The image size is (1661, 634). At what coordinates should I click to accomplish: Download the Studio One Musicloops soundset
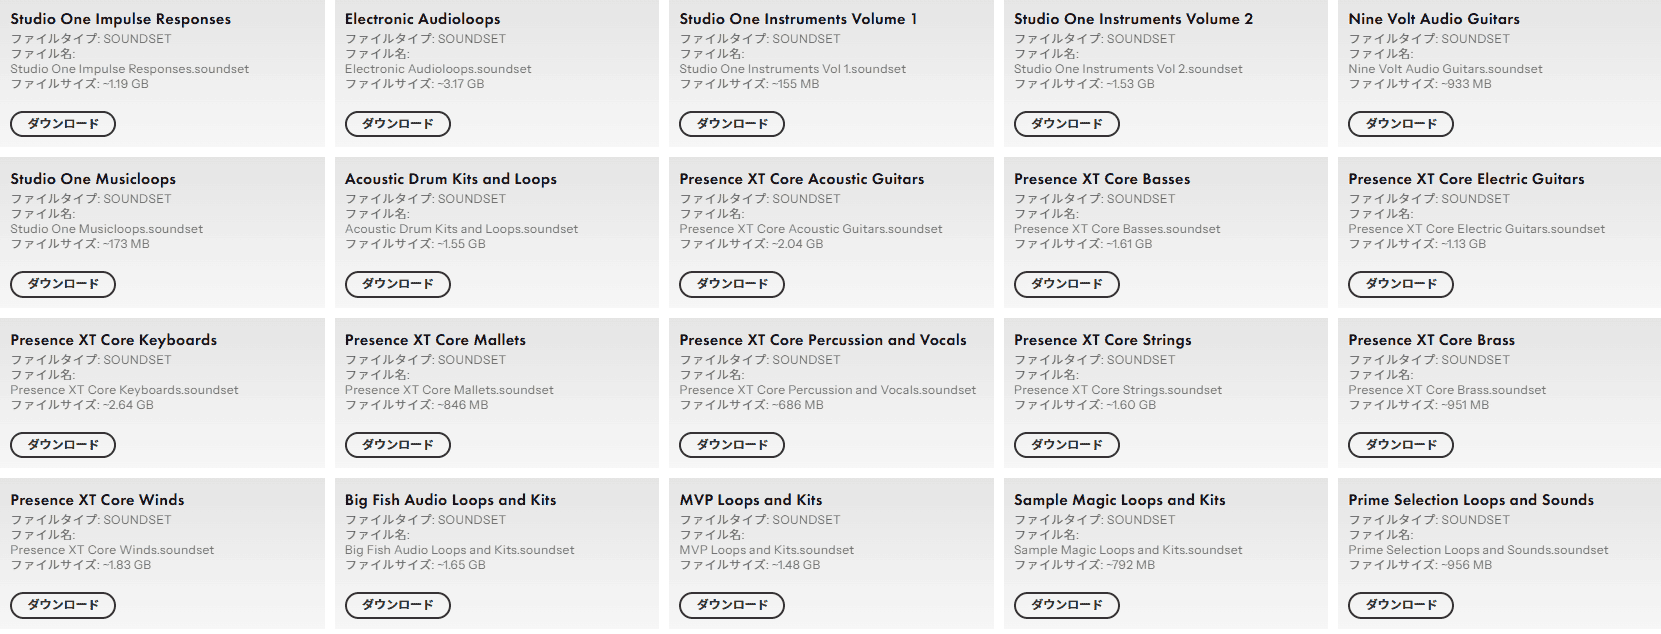(x=63, y=284)
